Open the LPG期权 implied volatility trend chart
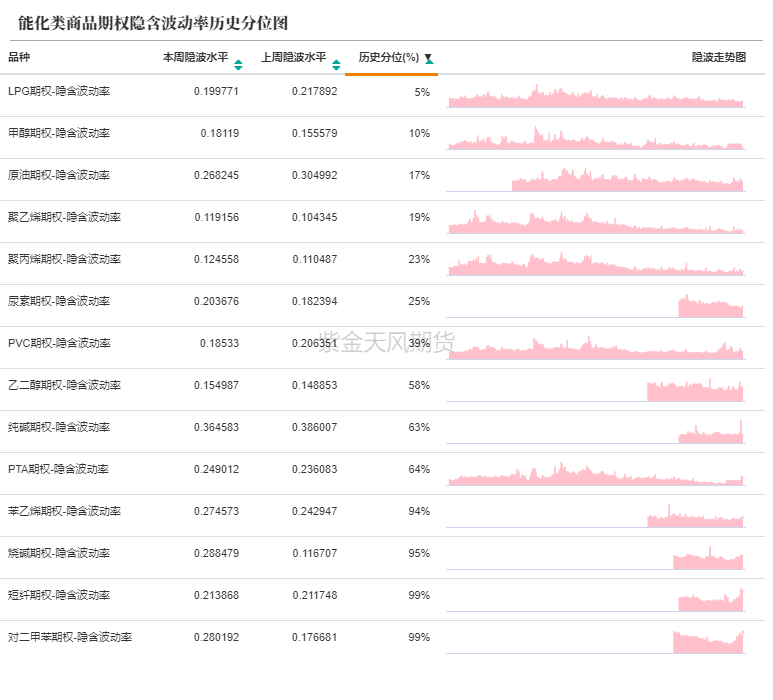Image resolution: width=773 pixels, height=700 pixels. (x=596, y=96)
